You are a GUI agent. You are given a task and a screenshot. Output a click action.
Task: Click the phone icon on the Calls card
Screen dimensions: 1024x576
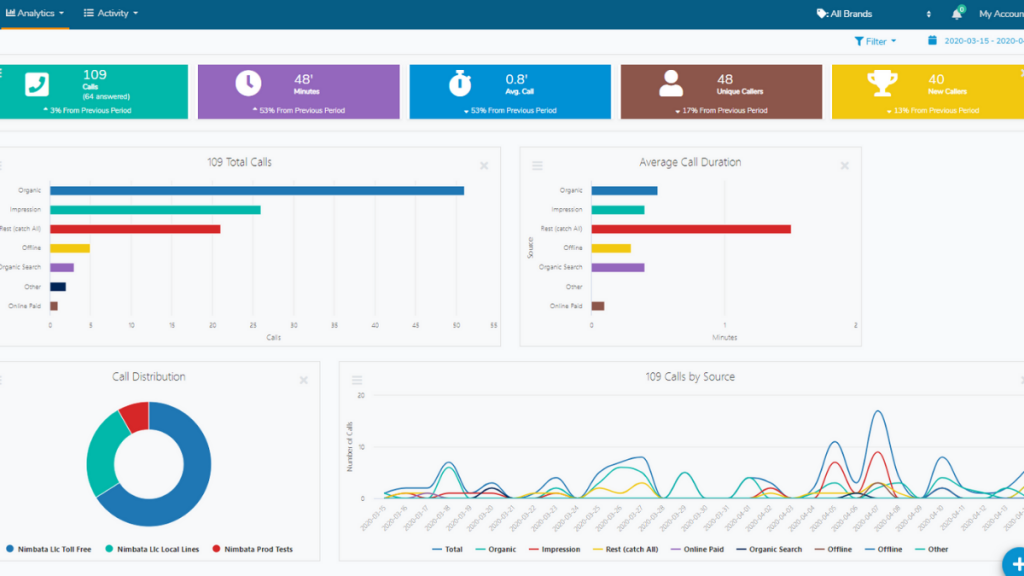(x=37, y=84)
